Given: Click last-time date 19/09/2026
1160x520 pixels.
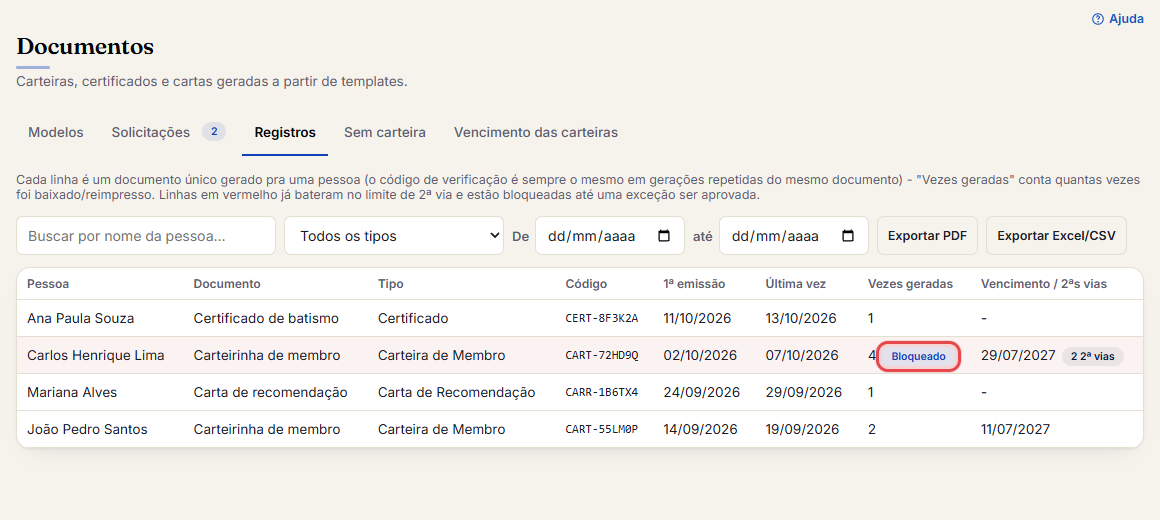Looking at the screenshot, I should click(802, 429).
